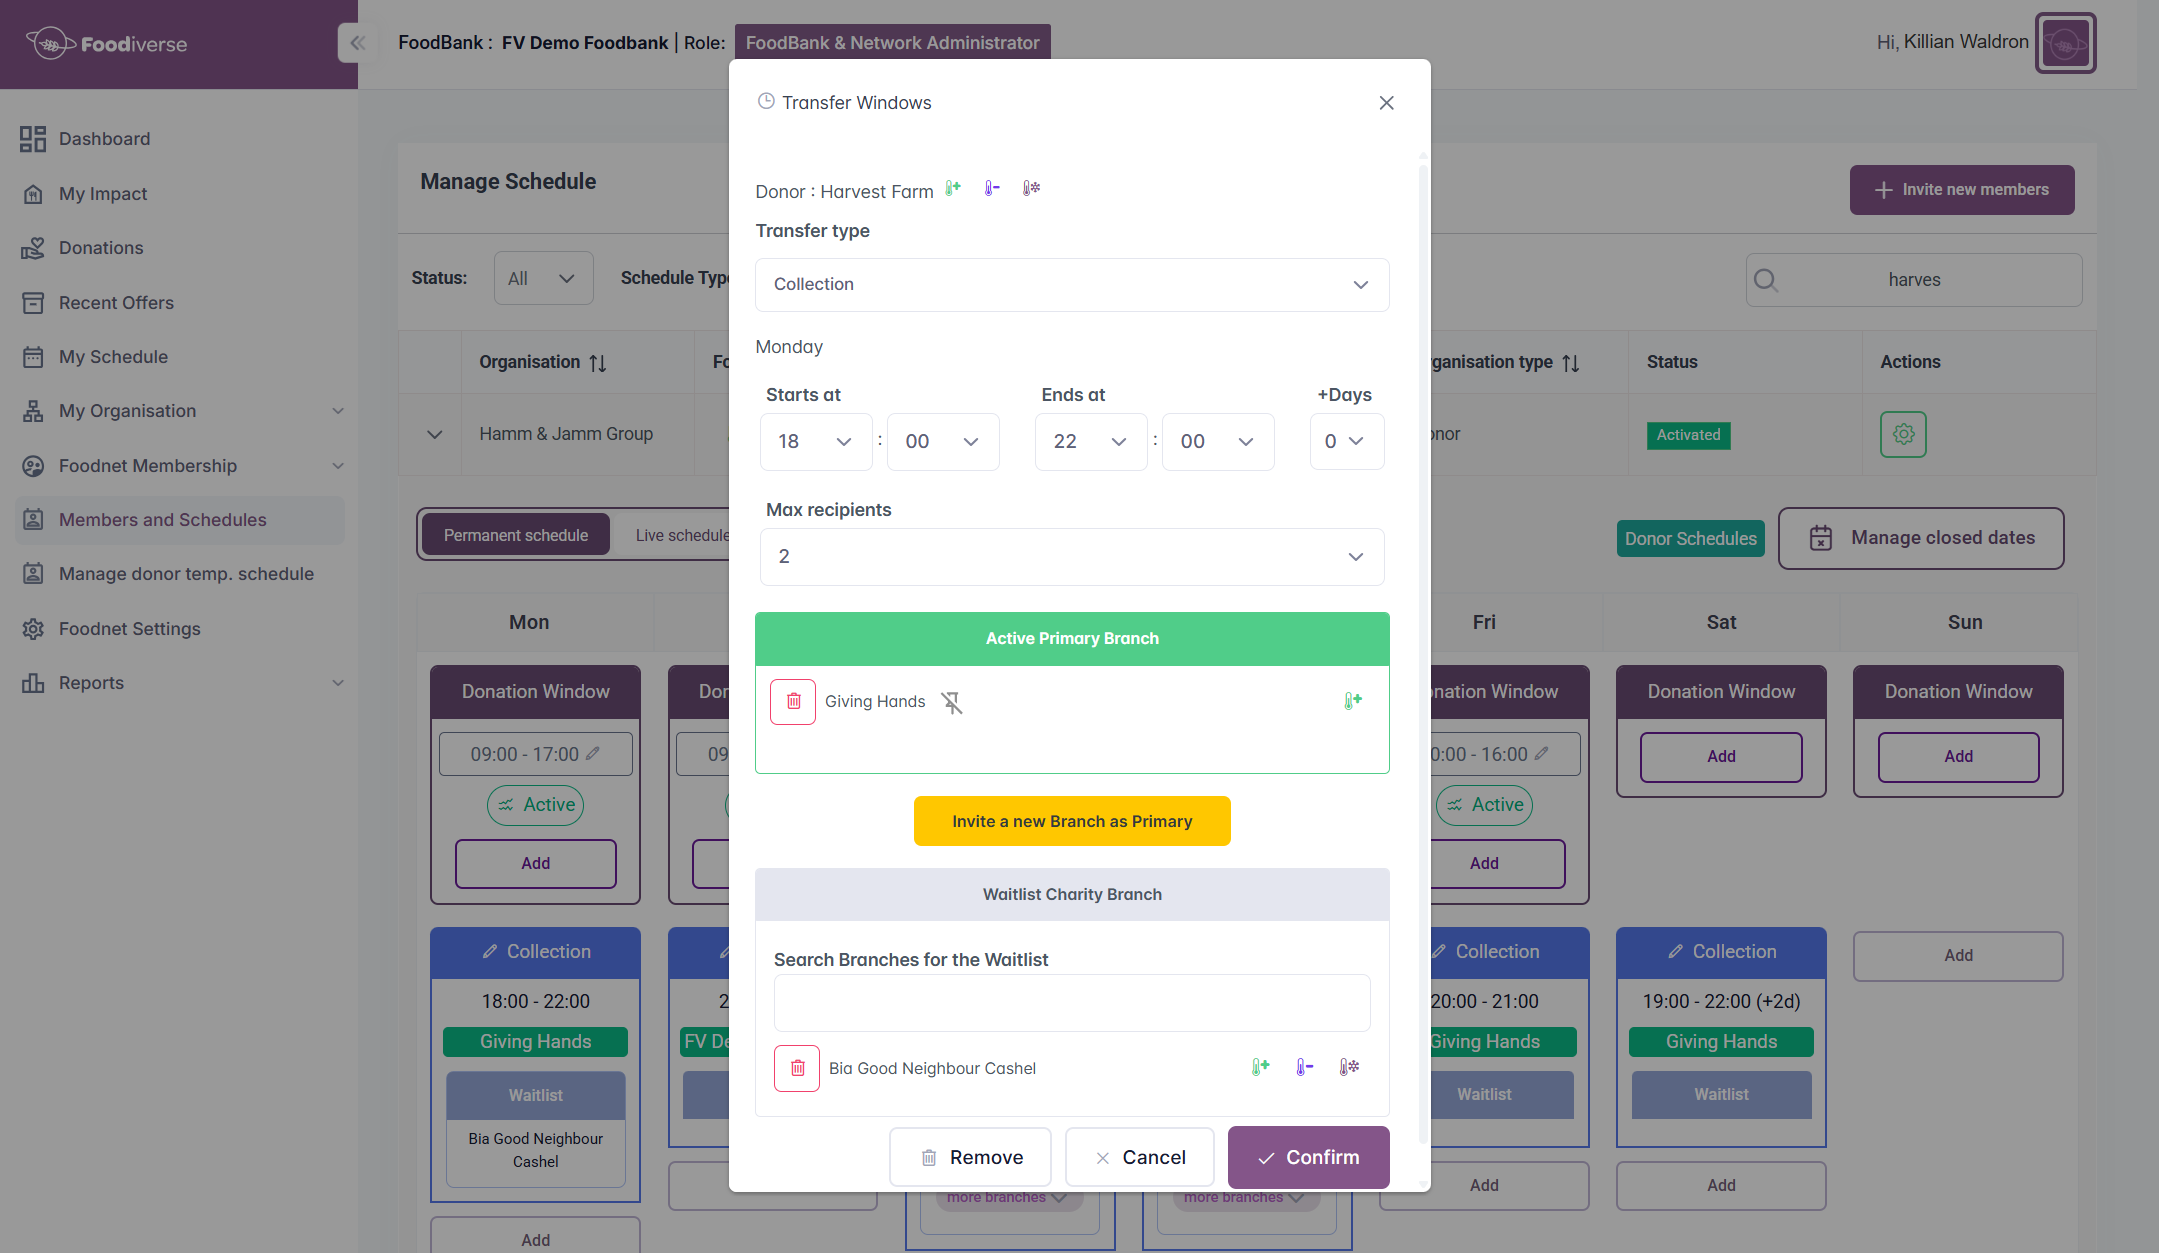Click trash icon for Bia Good Neighbour Cashel
Screen dimensions: 2159x1253
[x=797, y=1068]
